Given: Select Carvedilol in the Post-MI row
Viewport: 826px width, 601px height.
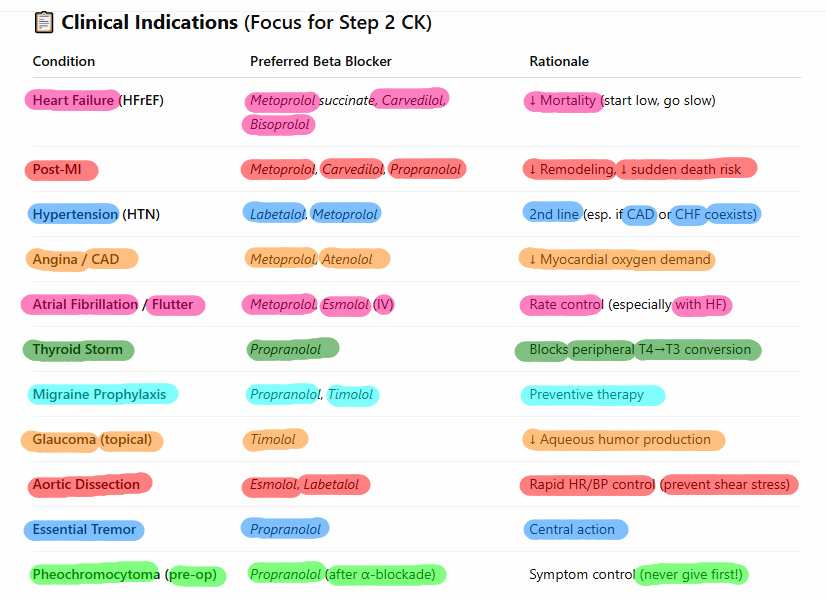Looking at the screenshot, I should click(352, 170).
